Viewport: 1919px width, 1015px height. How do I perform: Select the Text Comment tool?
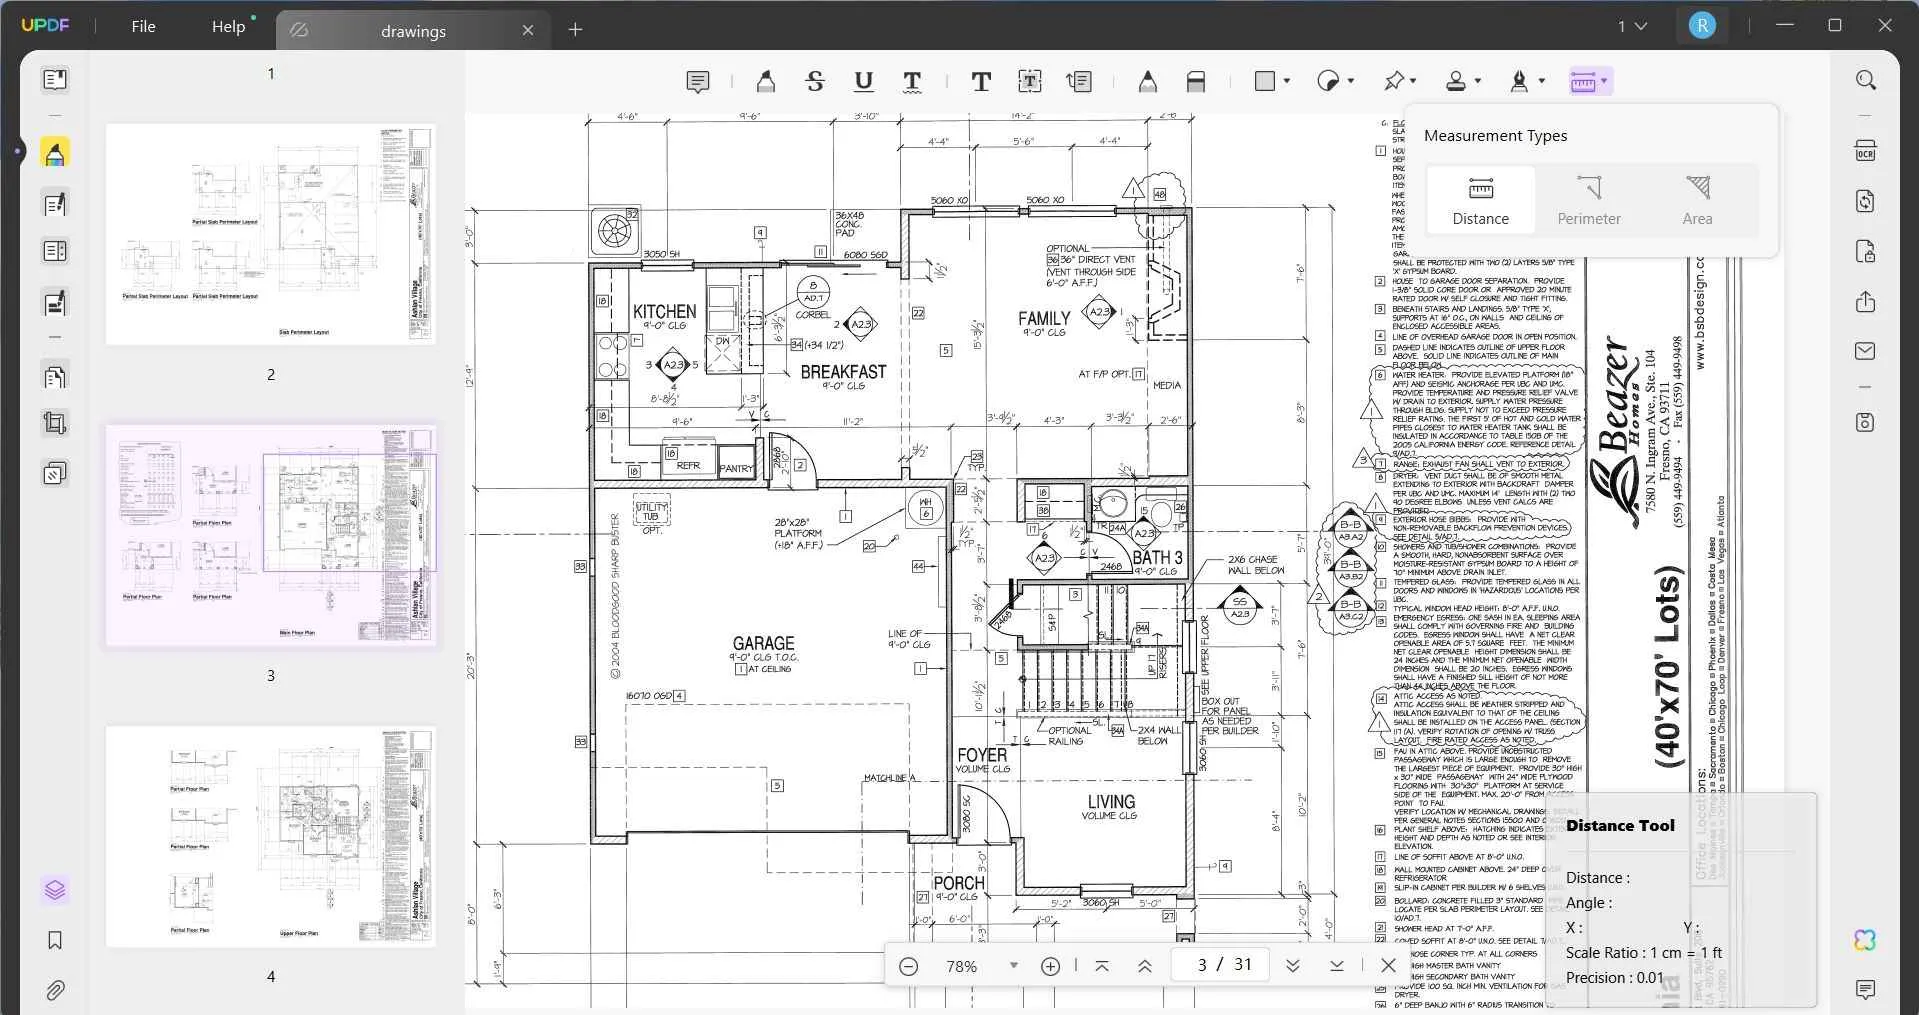(x=981, y=82)
